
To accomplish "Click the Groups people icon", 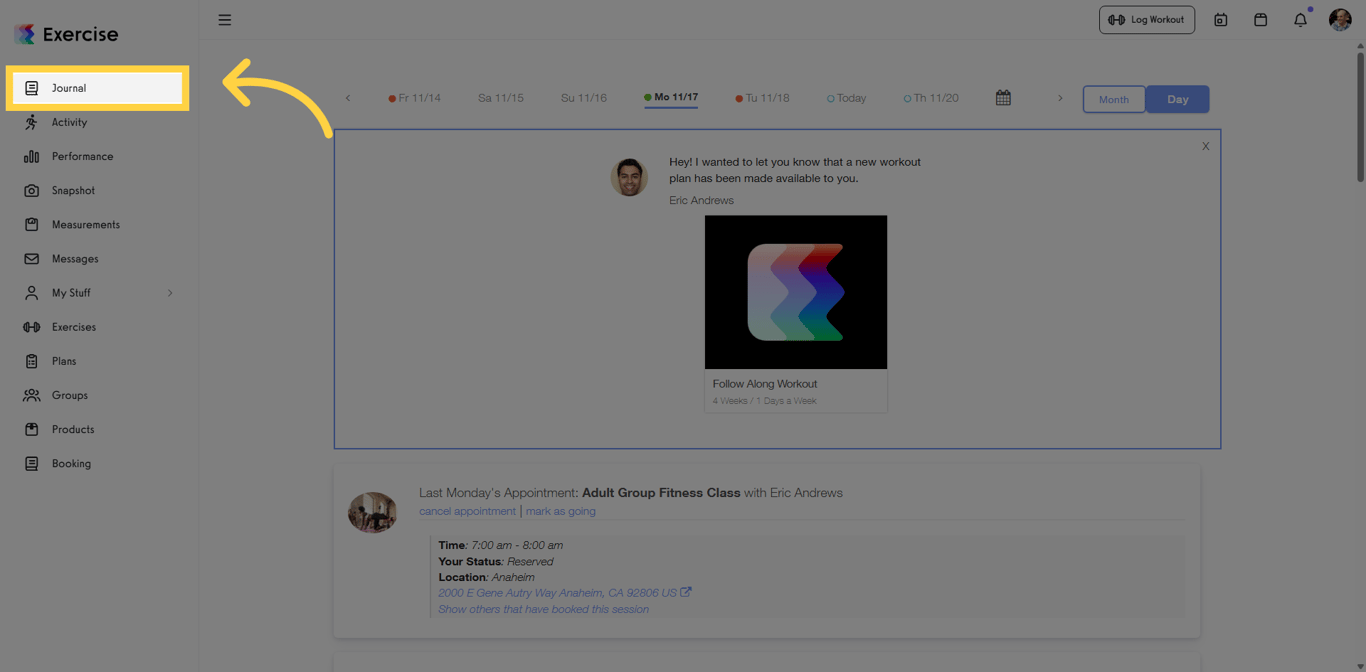I will pos(32,395).
